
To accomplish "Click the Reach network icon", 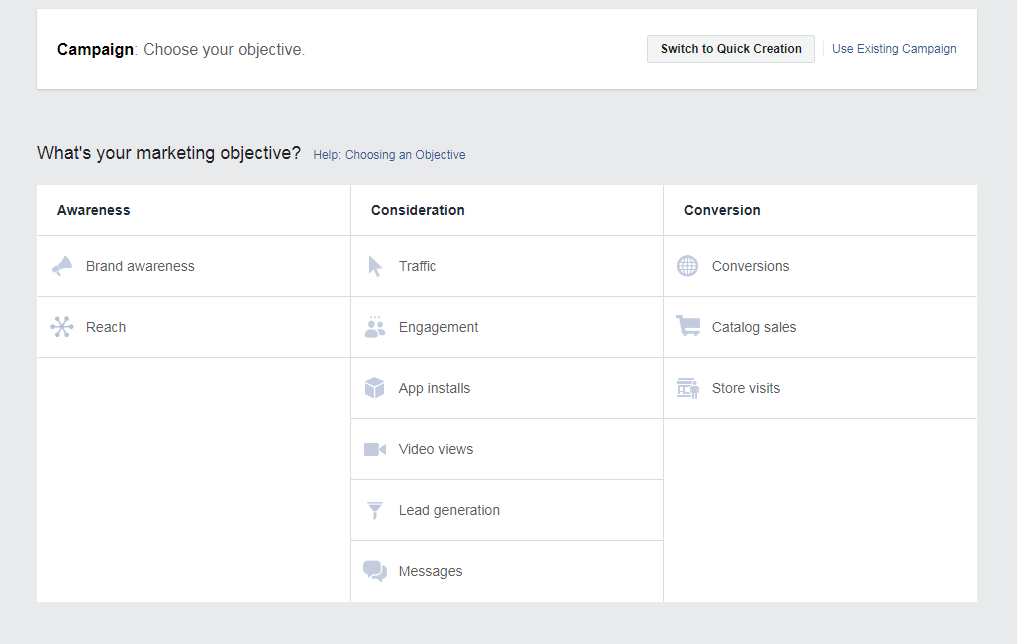I will (62, 327).
